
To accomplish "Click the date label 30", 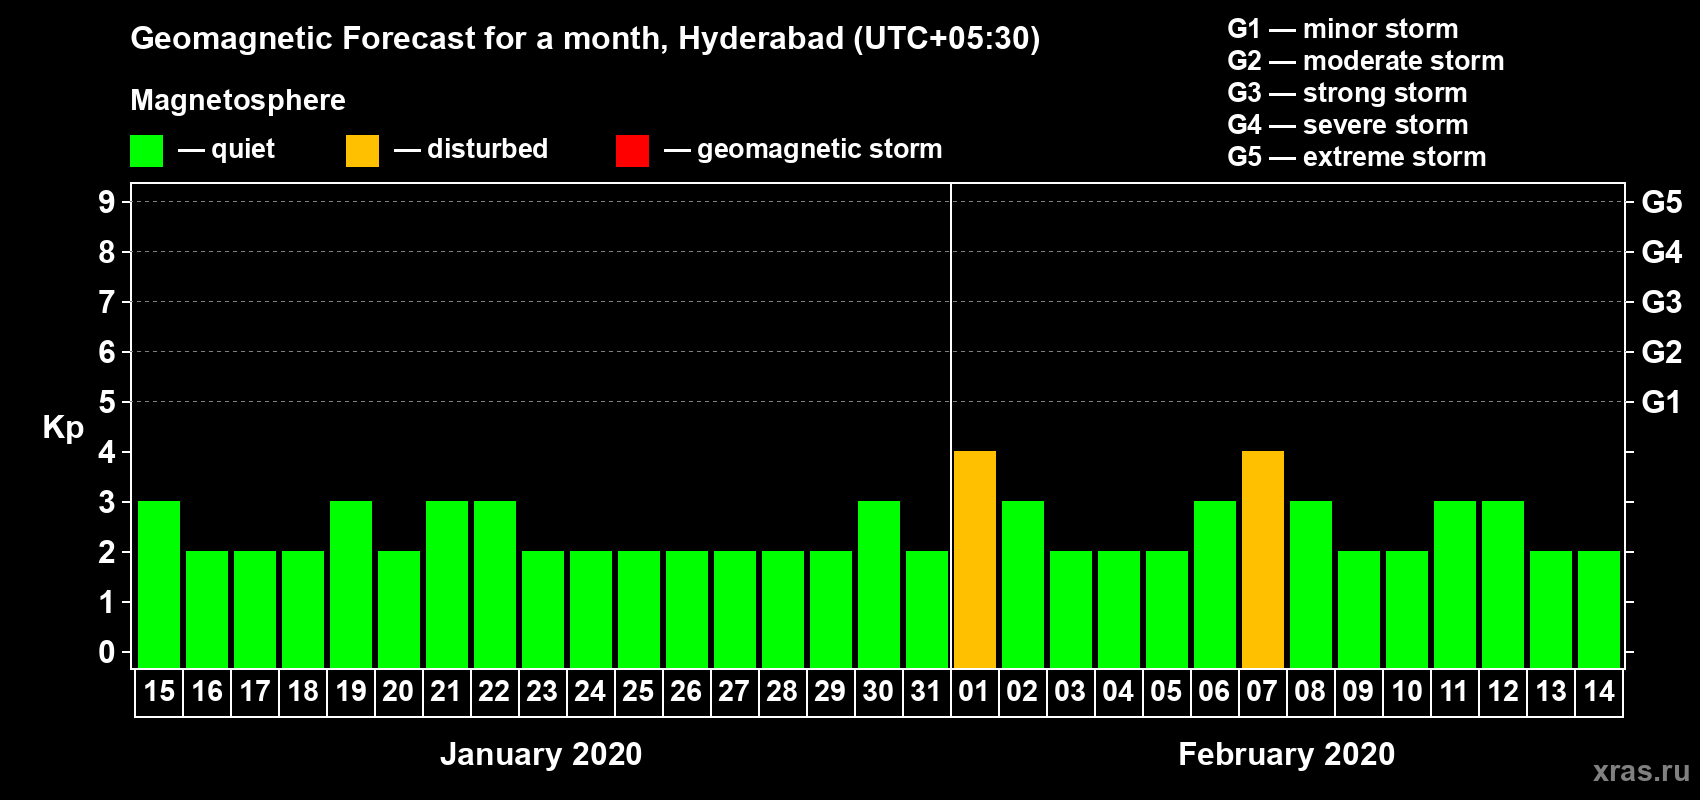I will coord(878,692).
